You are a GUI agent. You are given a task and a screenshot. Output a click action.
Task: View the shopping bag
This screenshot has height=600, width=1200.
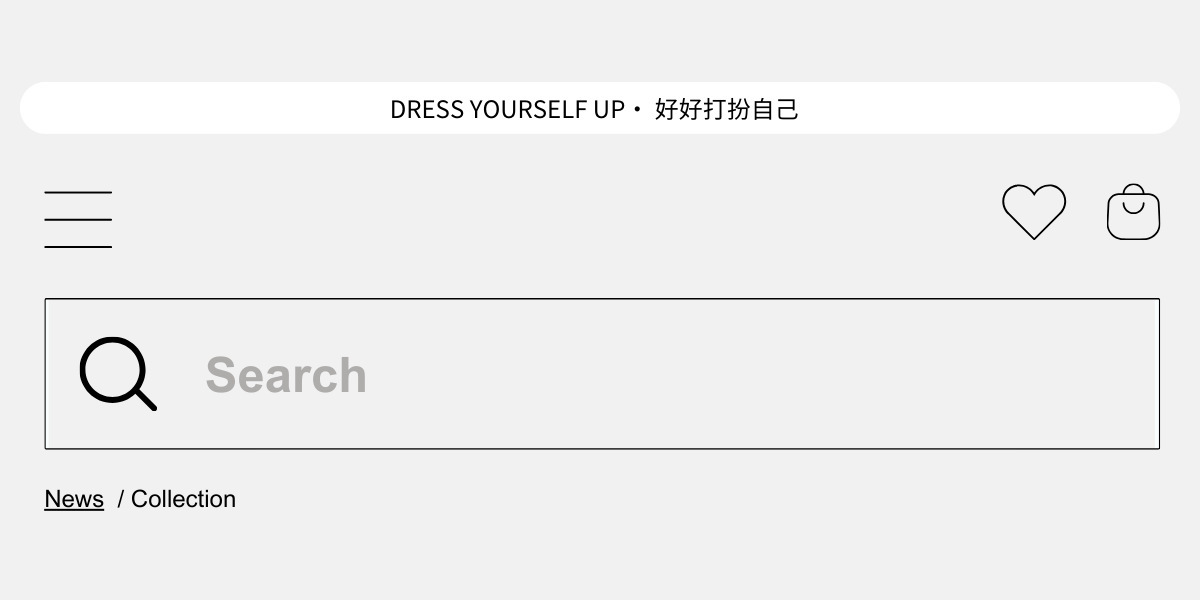click(1133, 213)
